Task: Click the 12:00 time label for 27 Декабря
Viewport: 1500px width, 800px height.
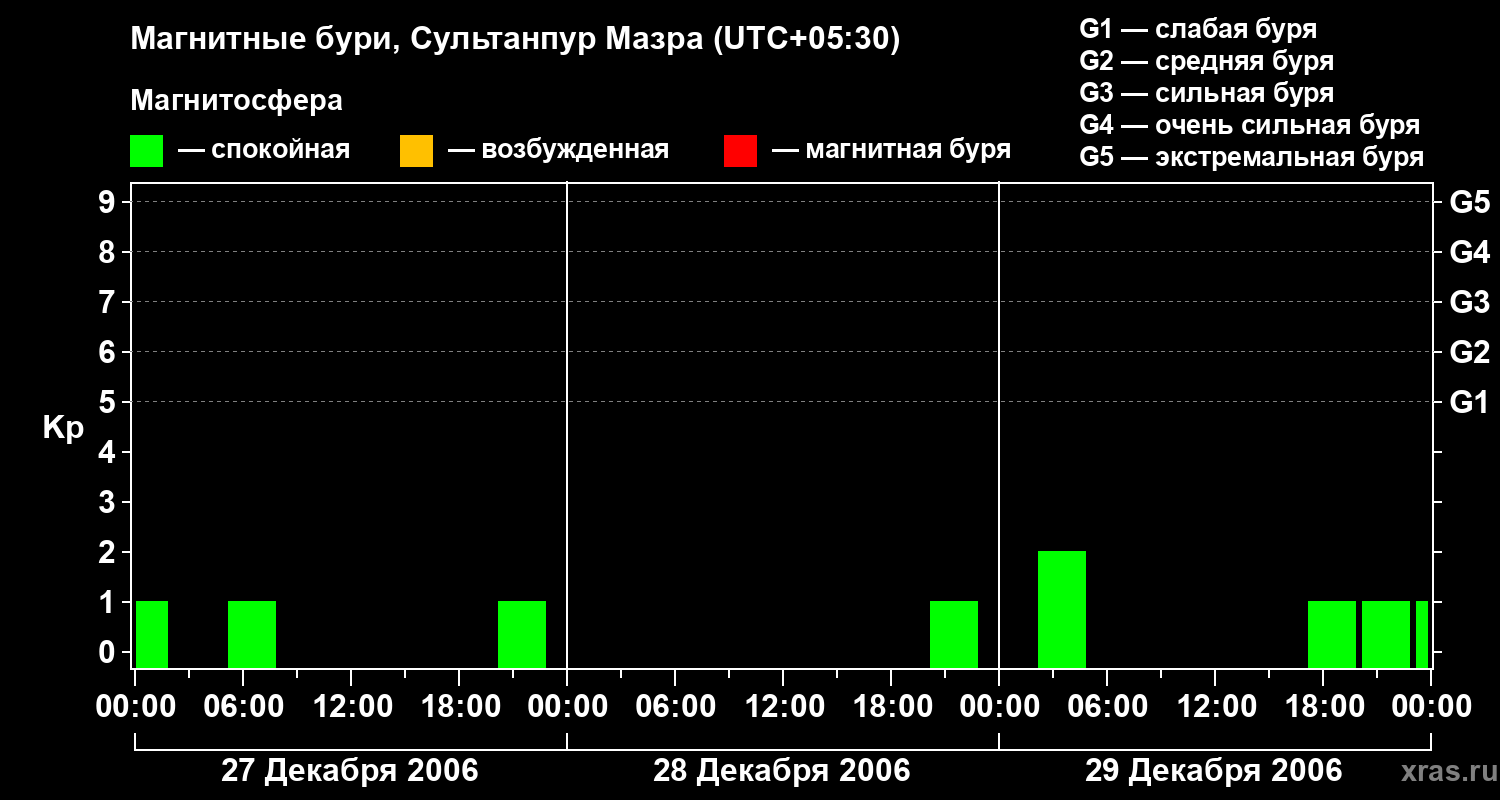Action: point(351,706)
